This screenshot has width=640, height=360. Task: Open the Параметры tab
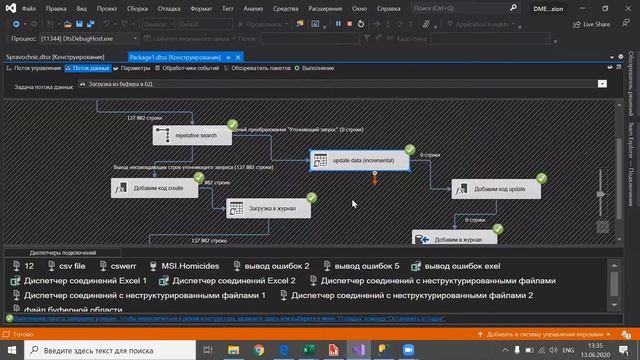coord(132,68)
